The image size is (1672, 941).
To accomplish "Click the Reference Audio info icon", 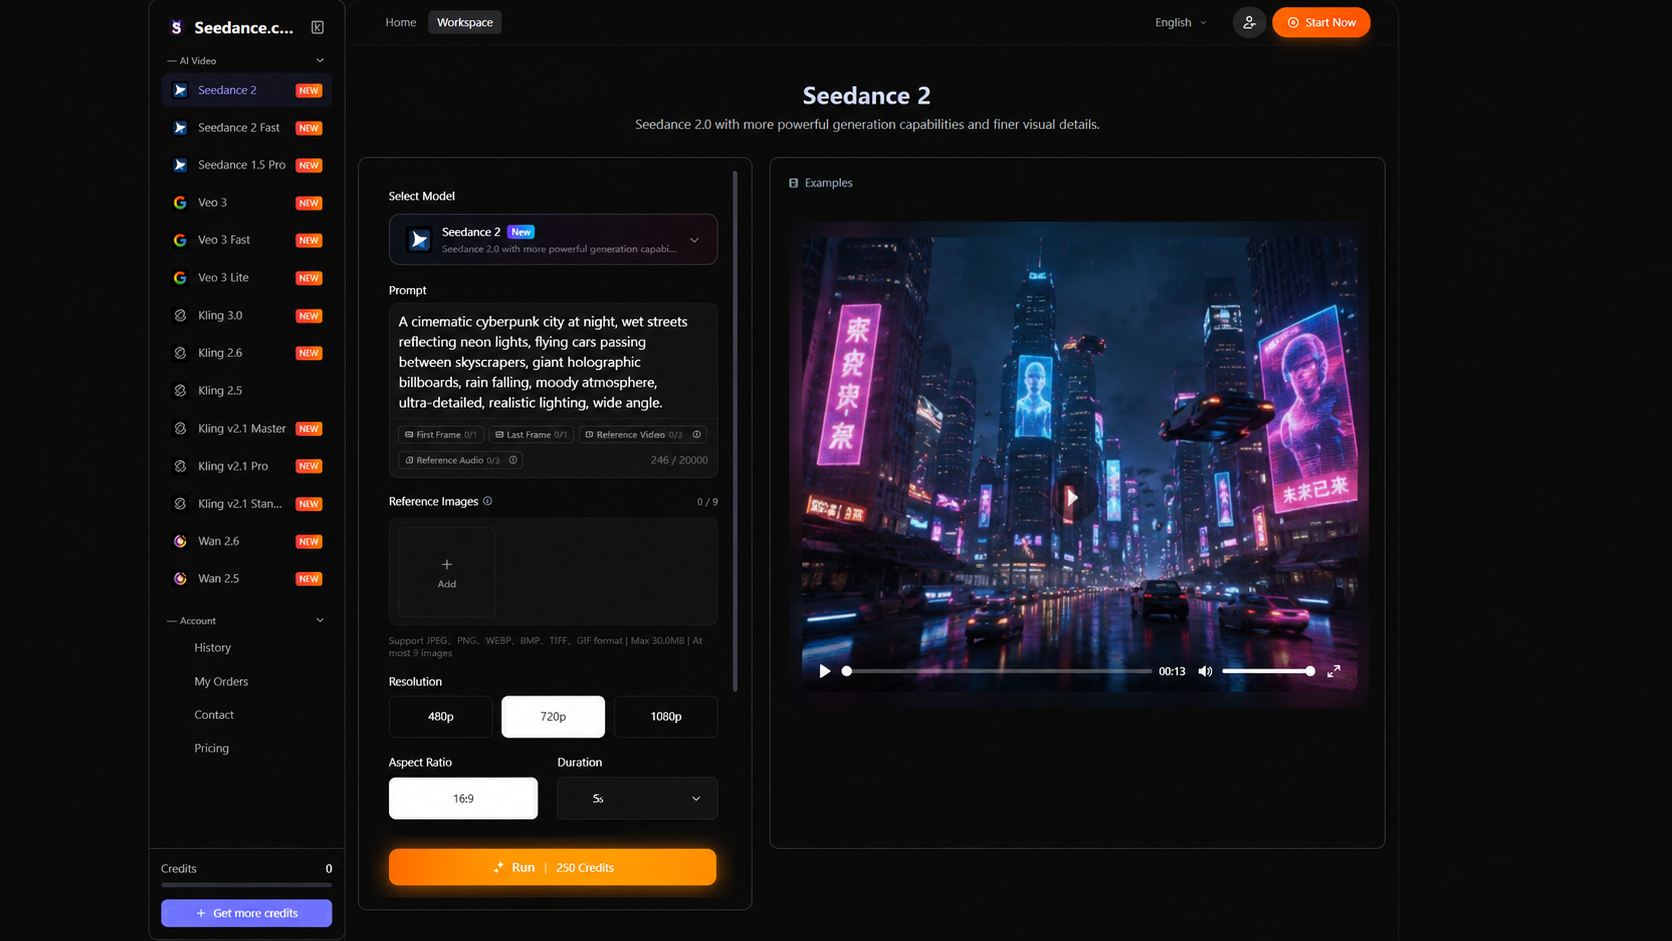I will click(x=513, y=460).
